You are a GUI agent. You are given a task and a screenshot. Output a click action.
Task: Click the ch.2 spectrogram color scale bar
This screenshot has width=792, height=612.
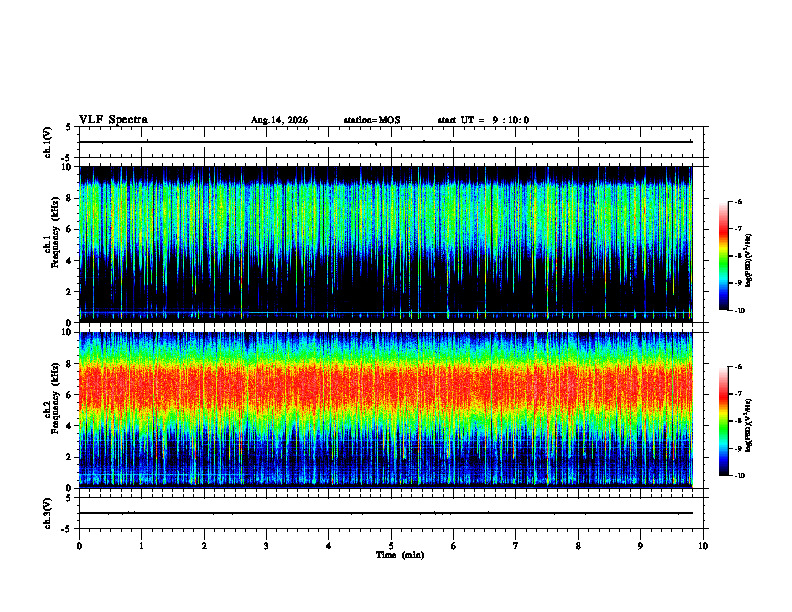[x=724, y=421]
